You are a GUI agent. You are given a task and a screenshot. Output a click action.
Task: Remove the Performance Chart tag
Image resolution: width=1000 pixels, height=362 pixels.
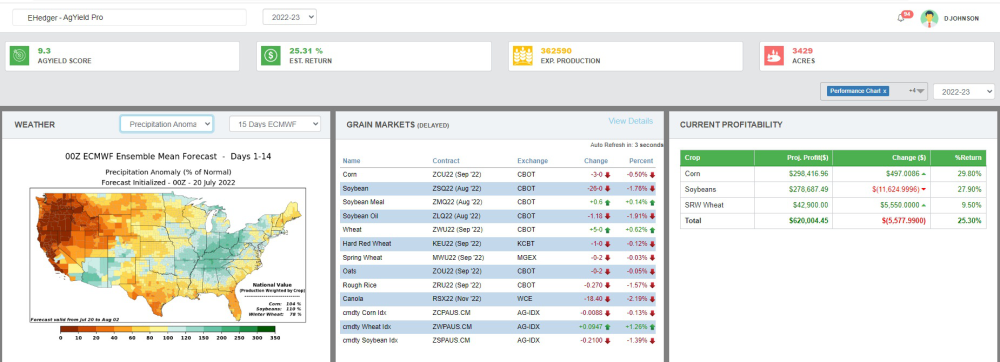(x=885, y=91)
